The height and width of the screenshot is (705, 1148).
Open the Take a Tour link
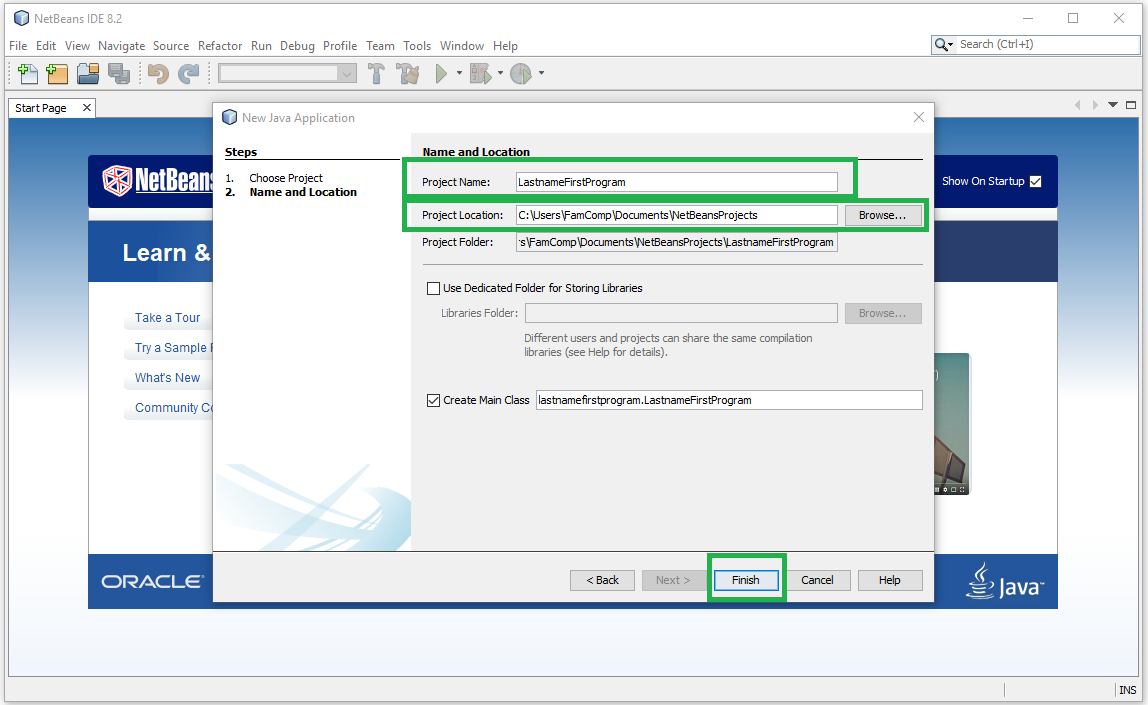(x=167, y=318)
